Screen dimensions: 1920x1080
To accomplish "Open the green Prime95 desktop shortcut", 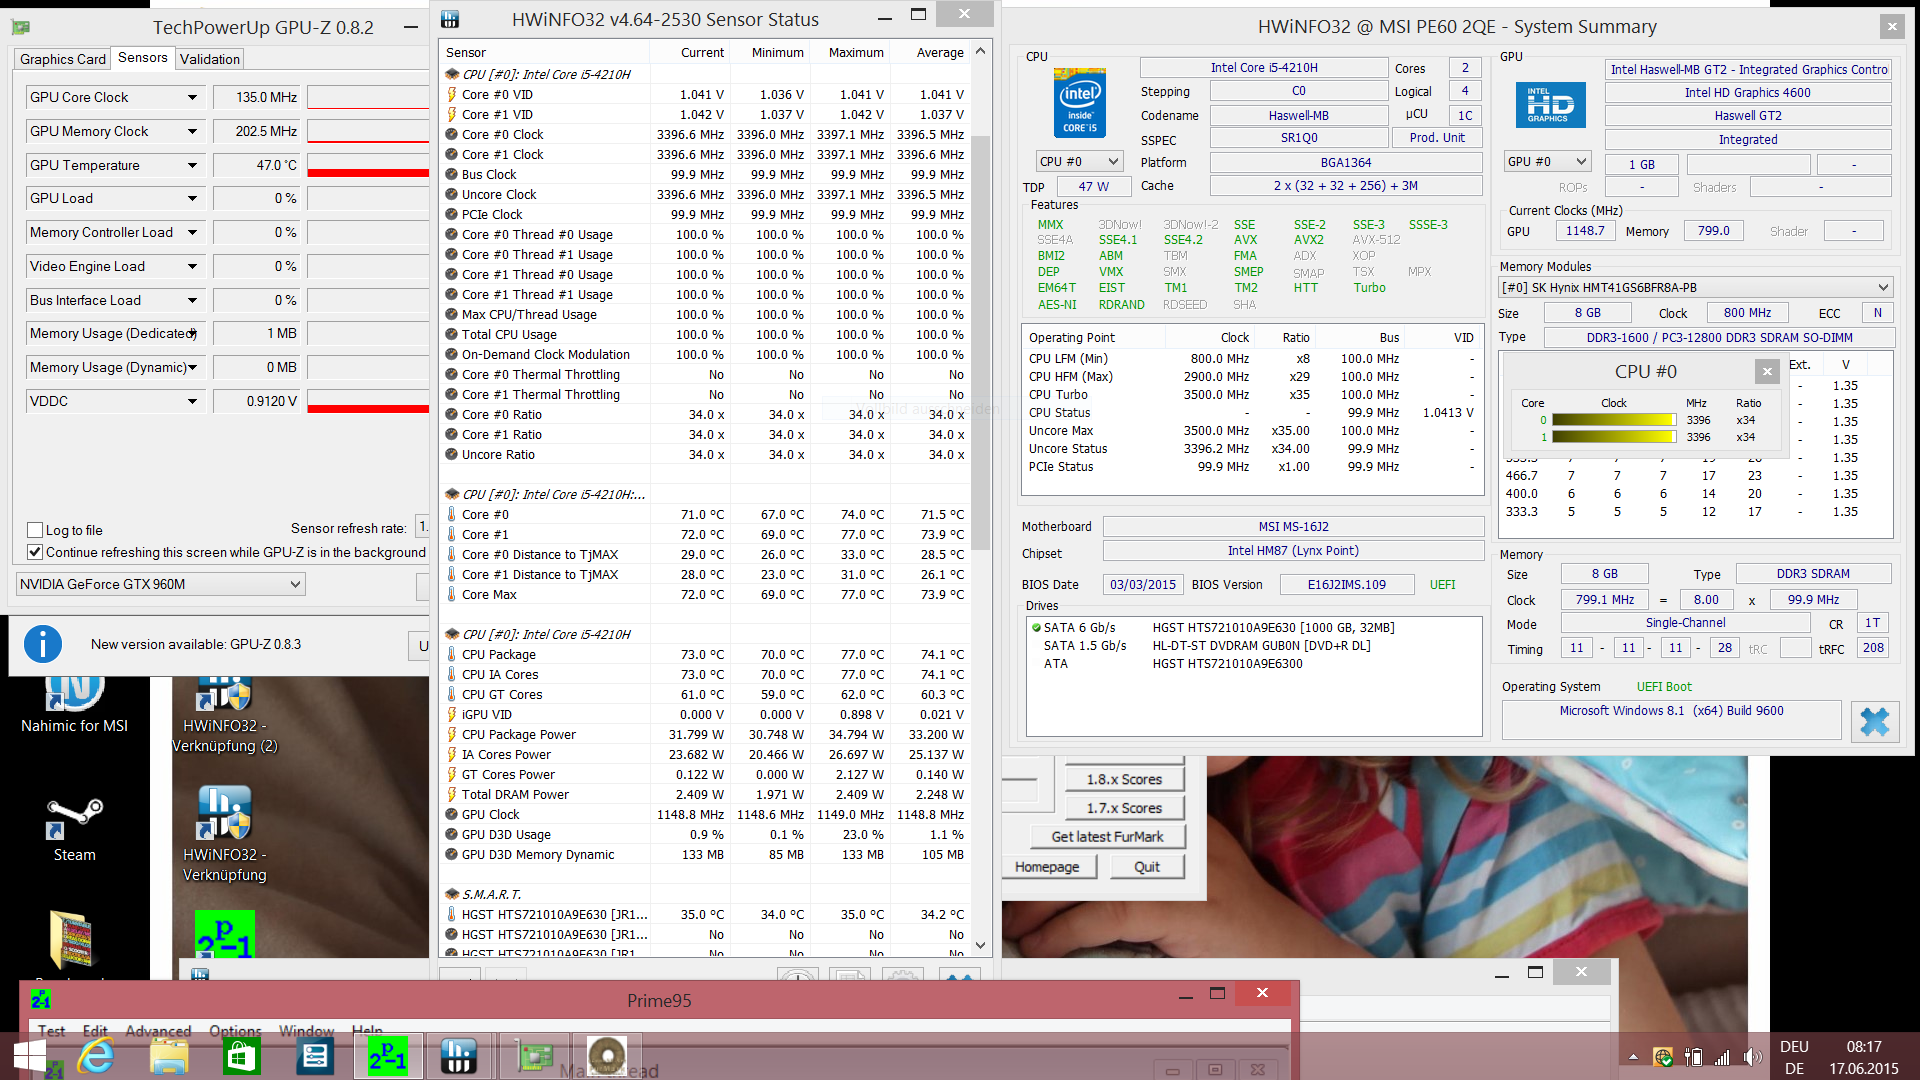I will pos(225,934).
